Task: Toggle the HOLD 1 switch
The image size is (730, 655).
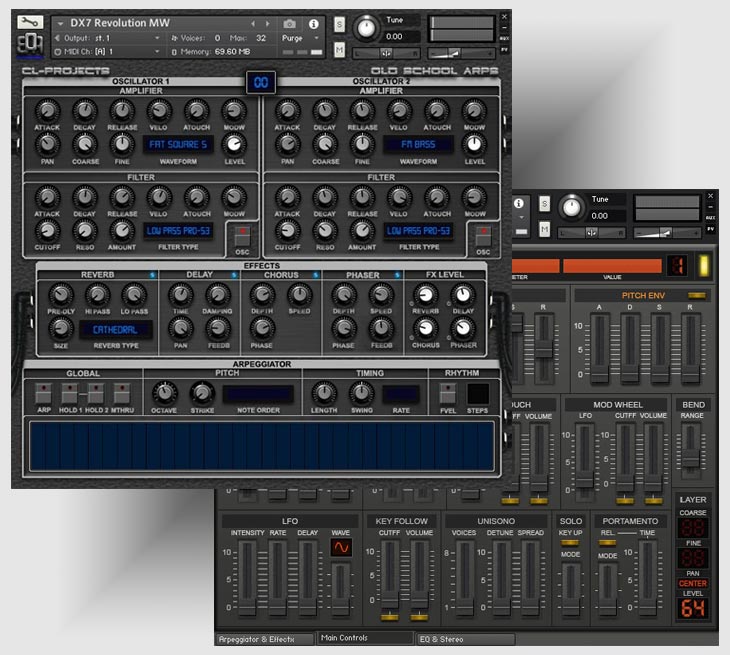Action: tap(69, 392)
